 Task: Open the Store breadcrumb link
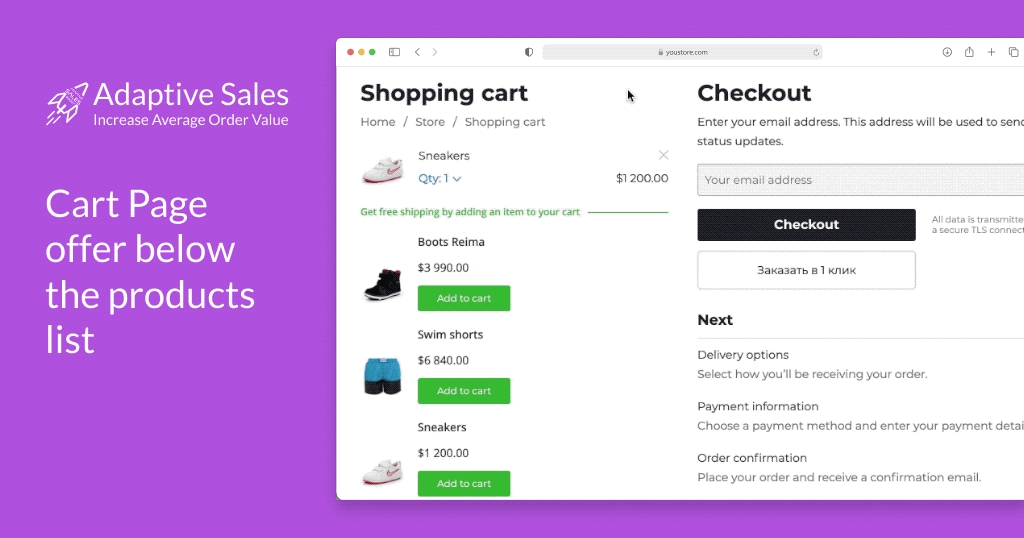(x=430, y=122)
